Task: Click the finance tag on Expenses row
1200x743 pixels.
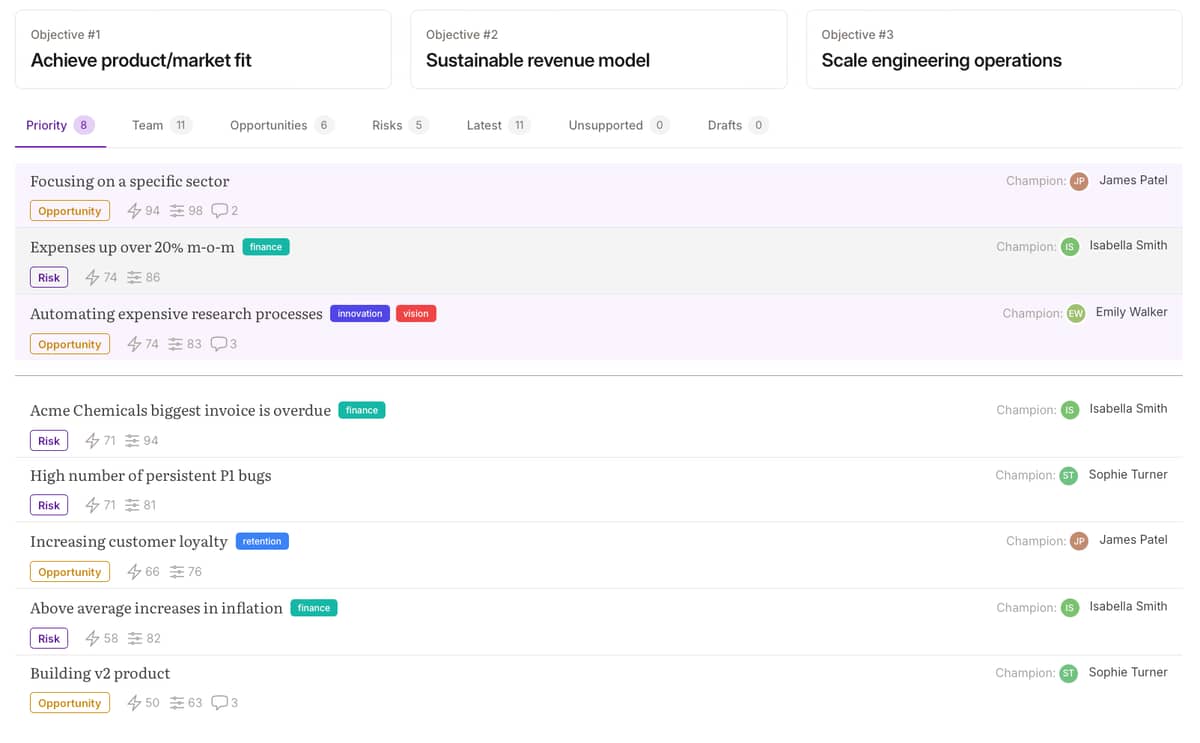Action: click(x=266, y=247)
